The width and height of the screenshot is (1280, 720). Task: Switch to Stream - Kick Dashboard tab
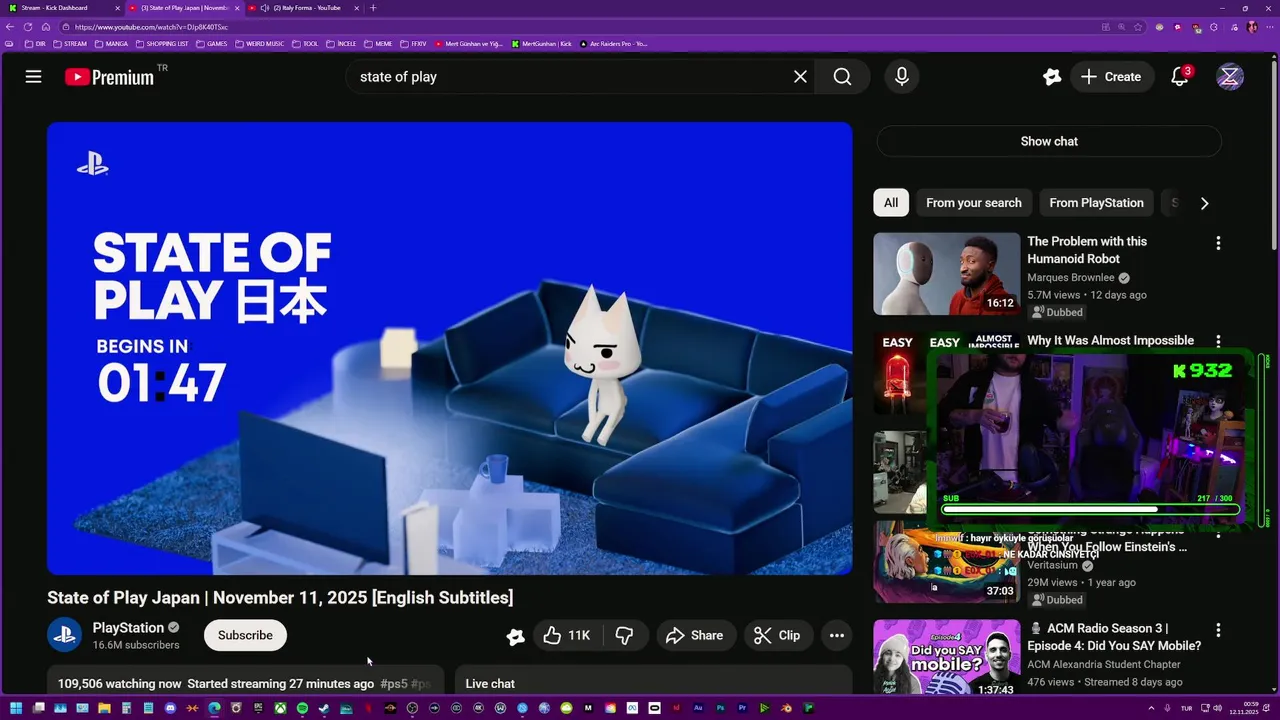point(60,8)
